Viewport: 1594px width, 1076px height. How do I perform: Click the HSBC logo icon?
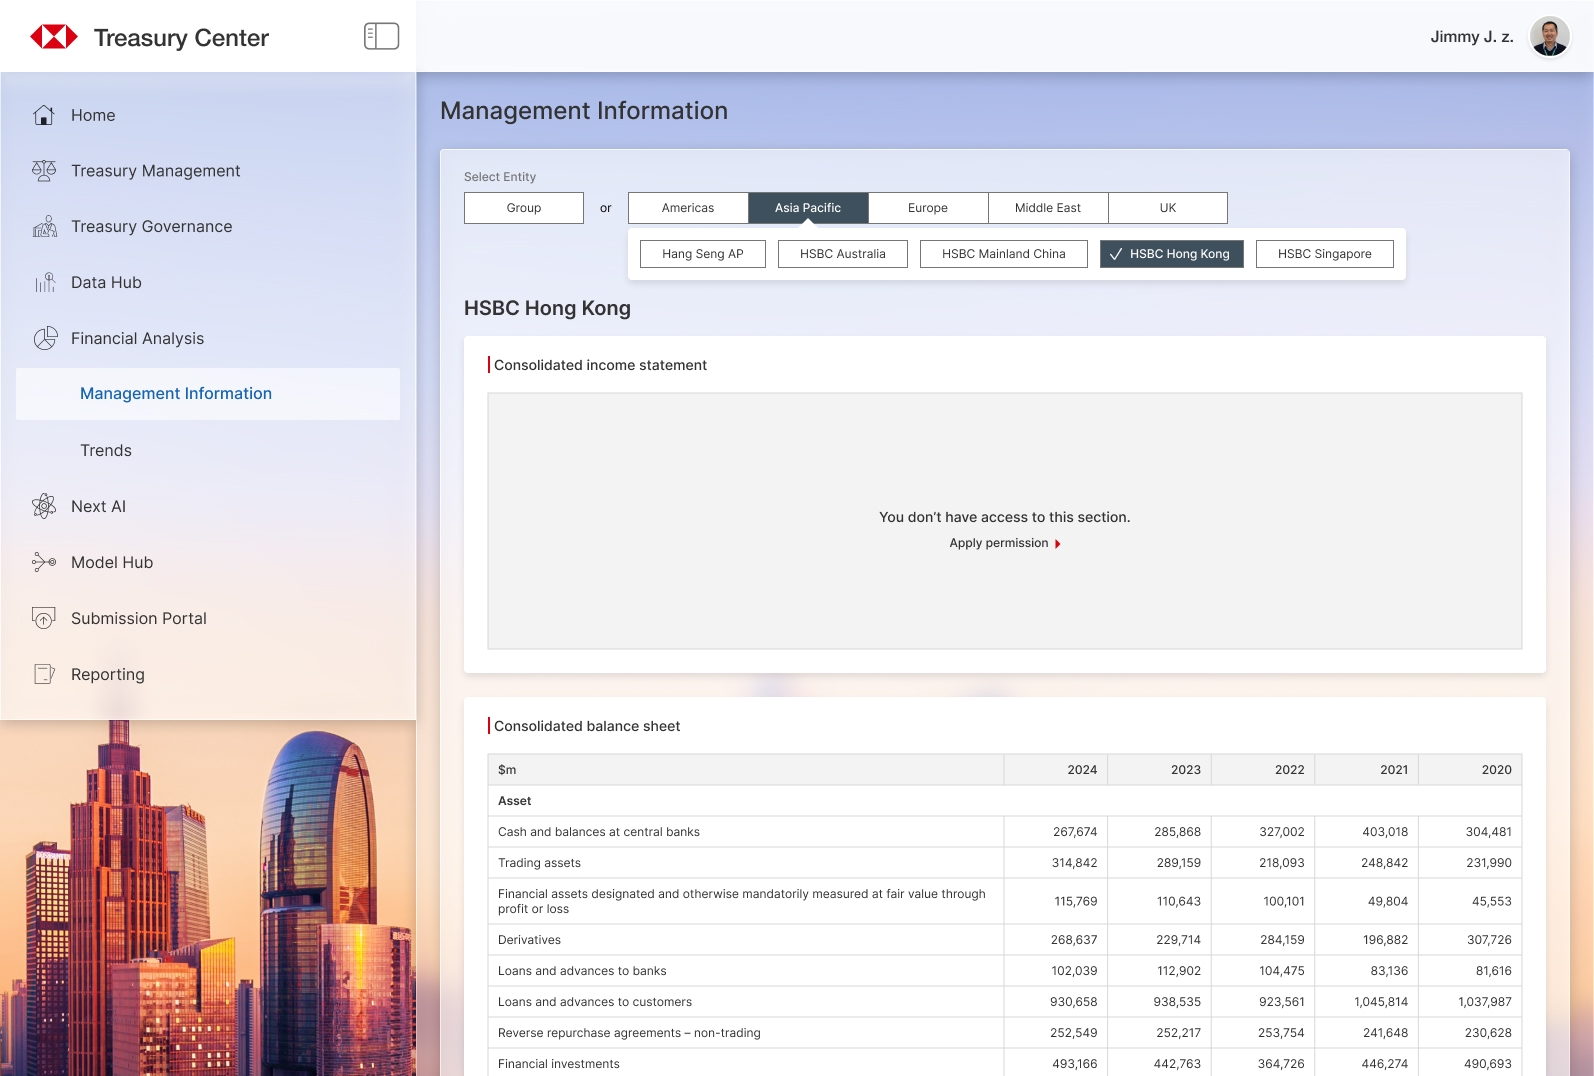click(54, 37)
